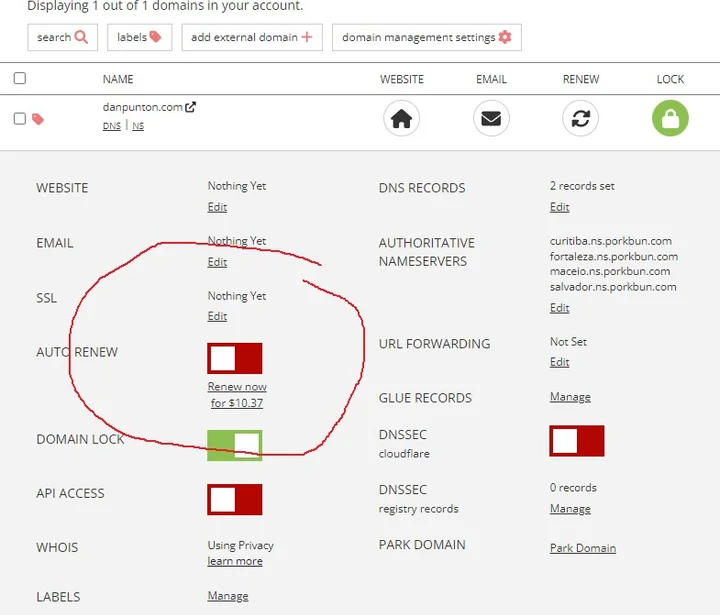Image resolution: width=720 pixels, height=615 pixels.
Task: Click Manage next to Labels
Action: point(228,596)
